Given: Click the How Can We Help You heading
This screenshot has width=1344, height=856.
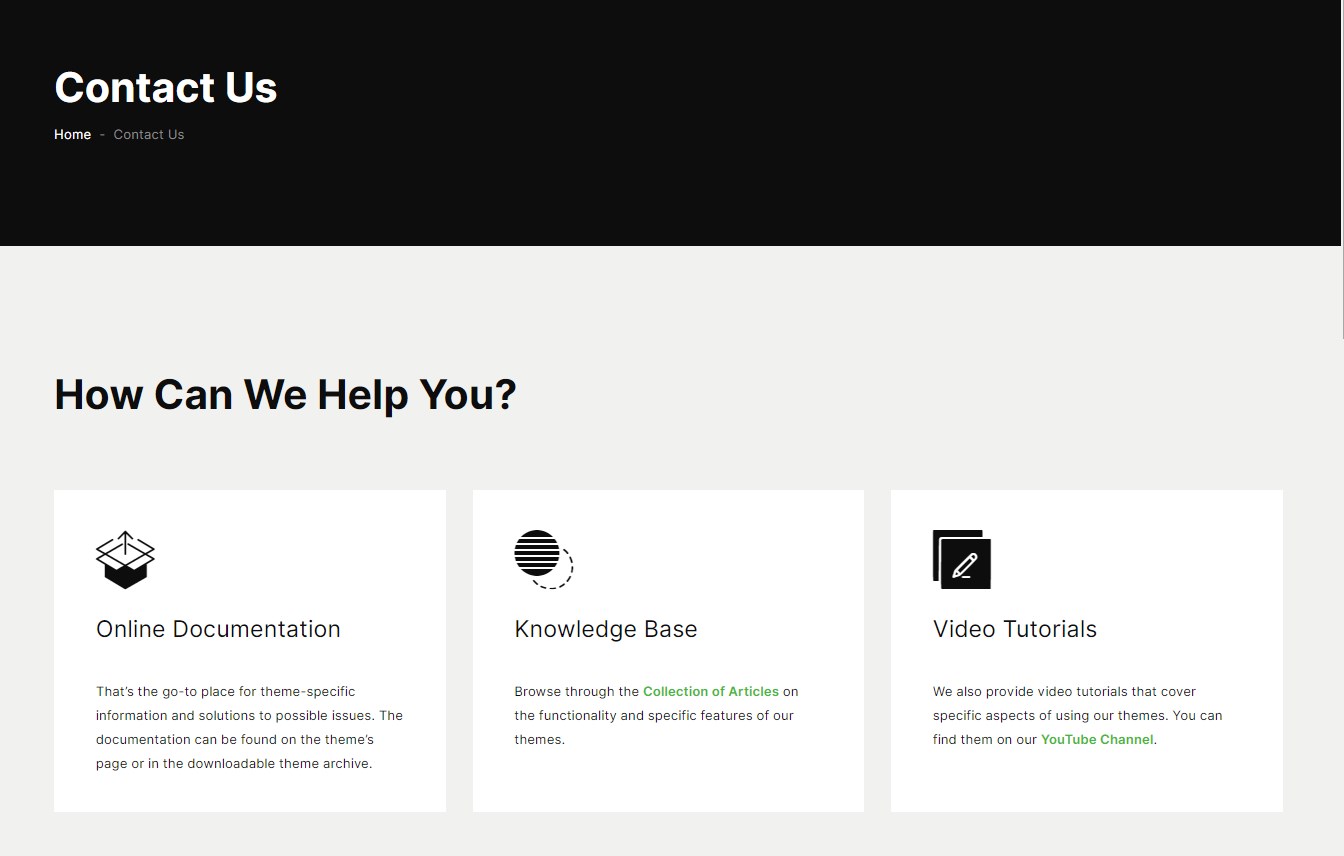Looking at the screenshot, I should click(x=285, y=394).
